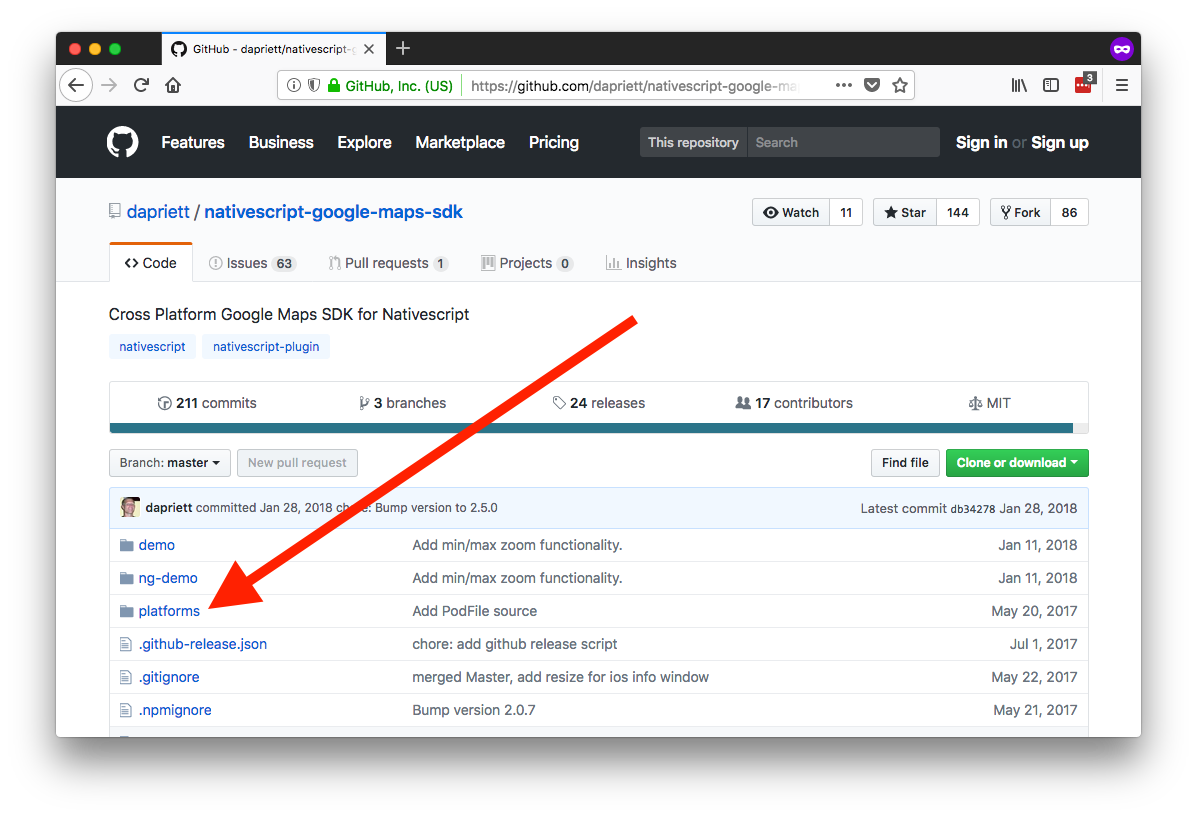Click the dapriett committer avatar
This screenshot has height=817, width=1197.
click(130, 507)
